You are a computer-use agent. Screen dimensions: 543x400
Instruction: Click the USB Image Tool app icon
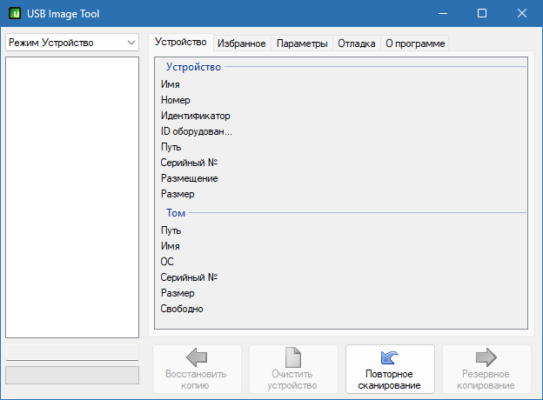pos(15,14)
